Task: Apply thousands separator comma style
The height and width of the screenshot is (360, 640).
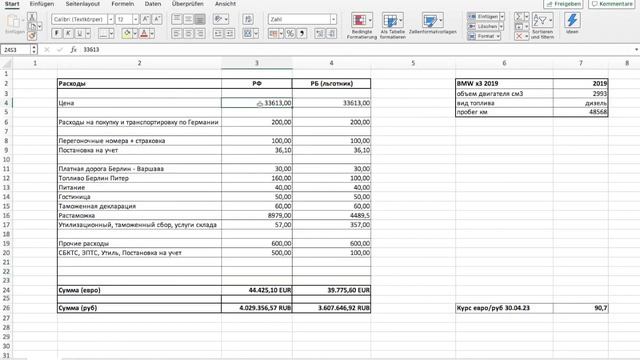Action: point(302,33)
